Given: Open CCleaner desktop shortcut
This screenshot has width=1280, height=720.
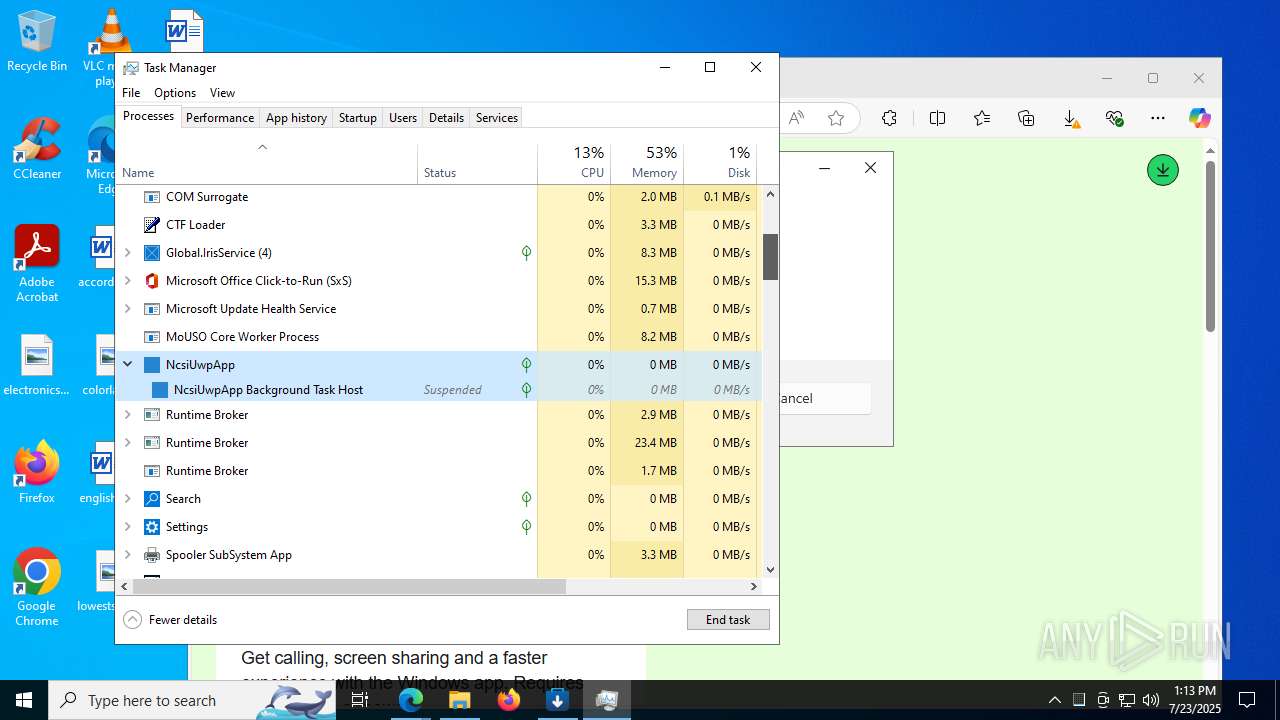Looking at the screenshot, I should coord(37,150).
